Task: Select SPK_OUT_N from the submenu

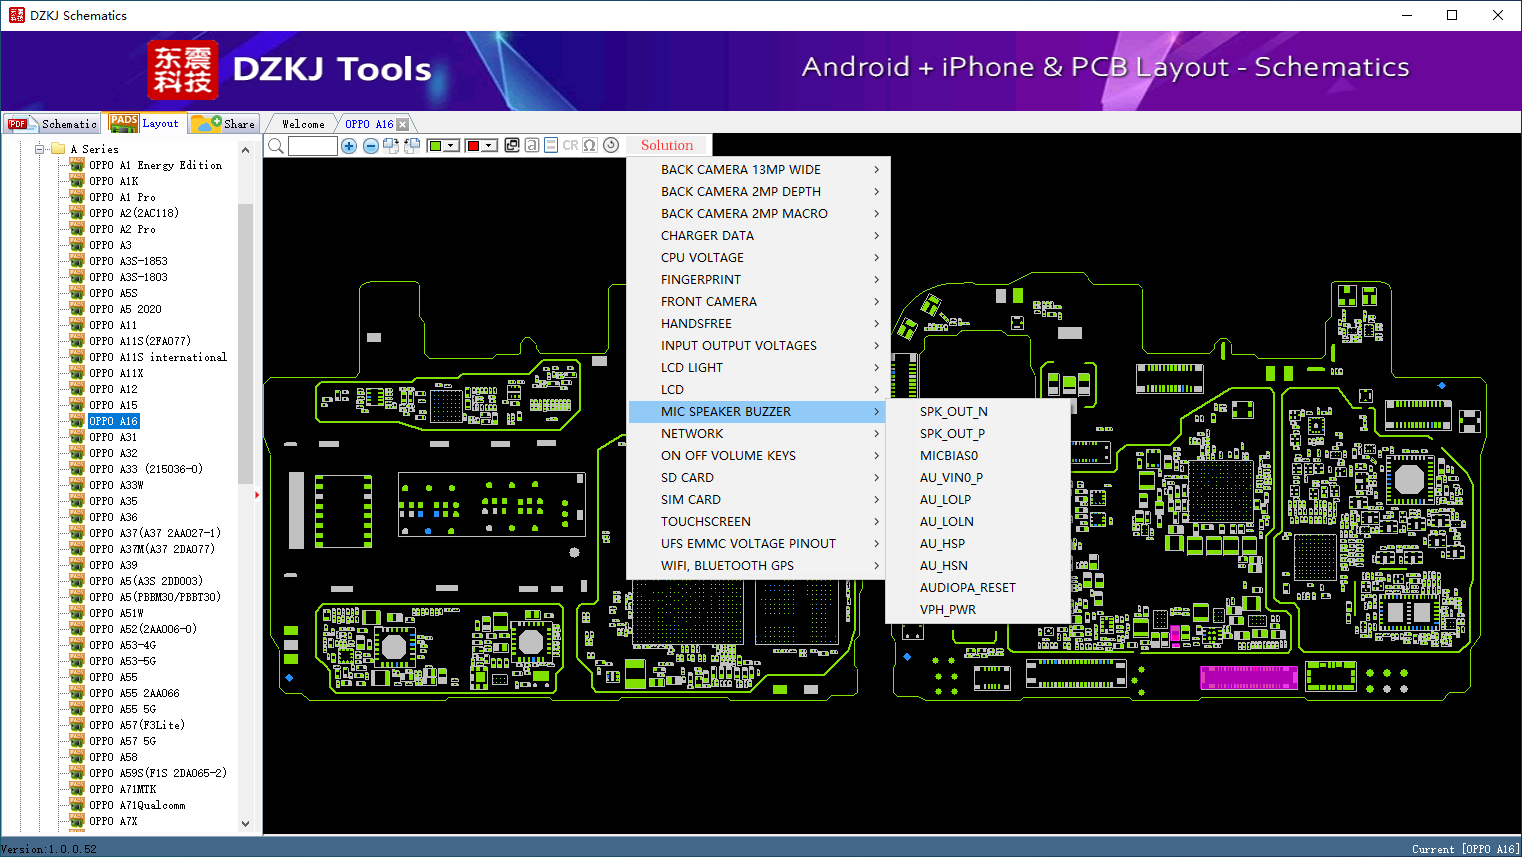Action: point(978,412)
